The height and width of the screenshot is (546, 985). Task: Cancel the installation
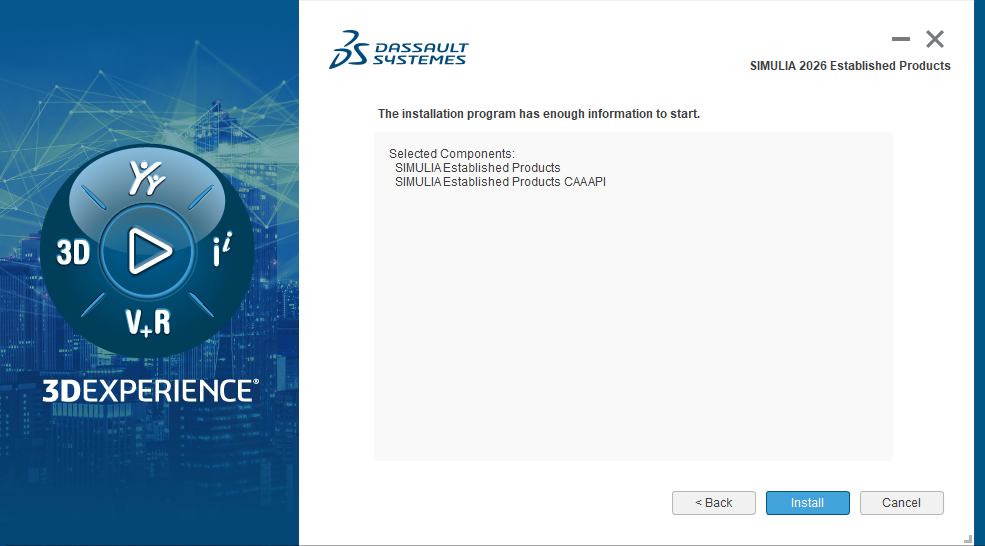[x=901, y=502]
